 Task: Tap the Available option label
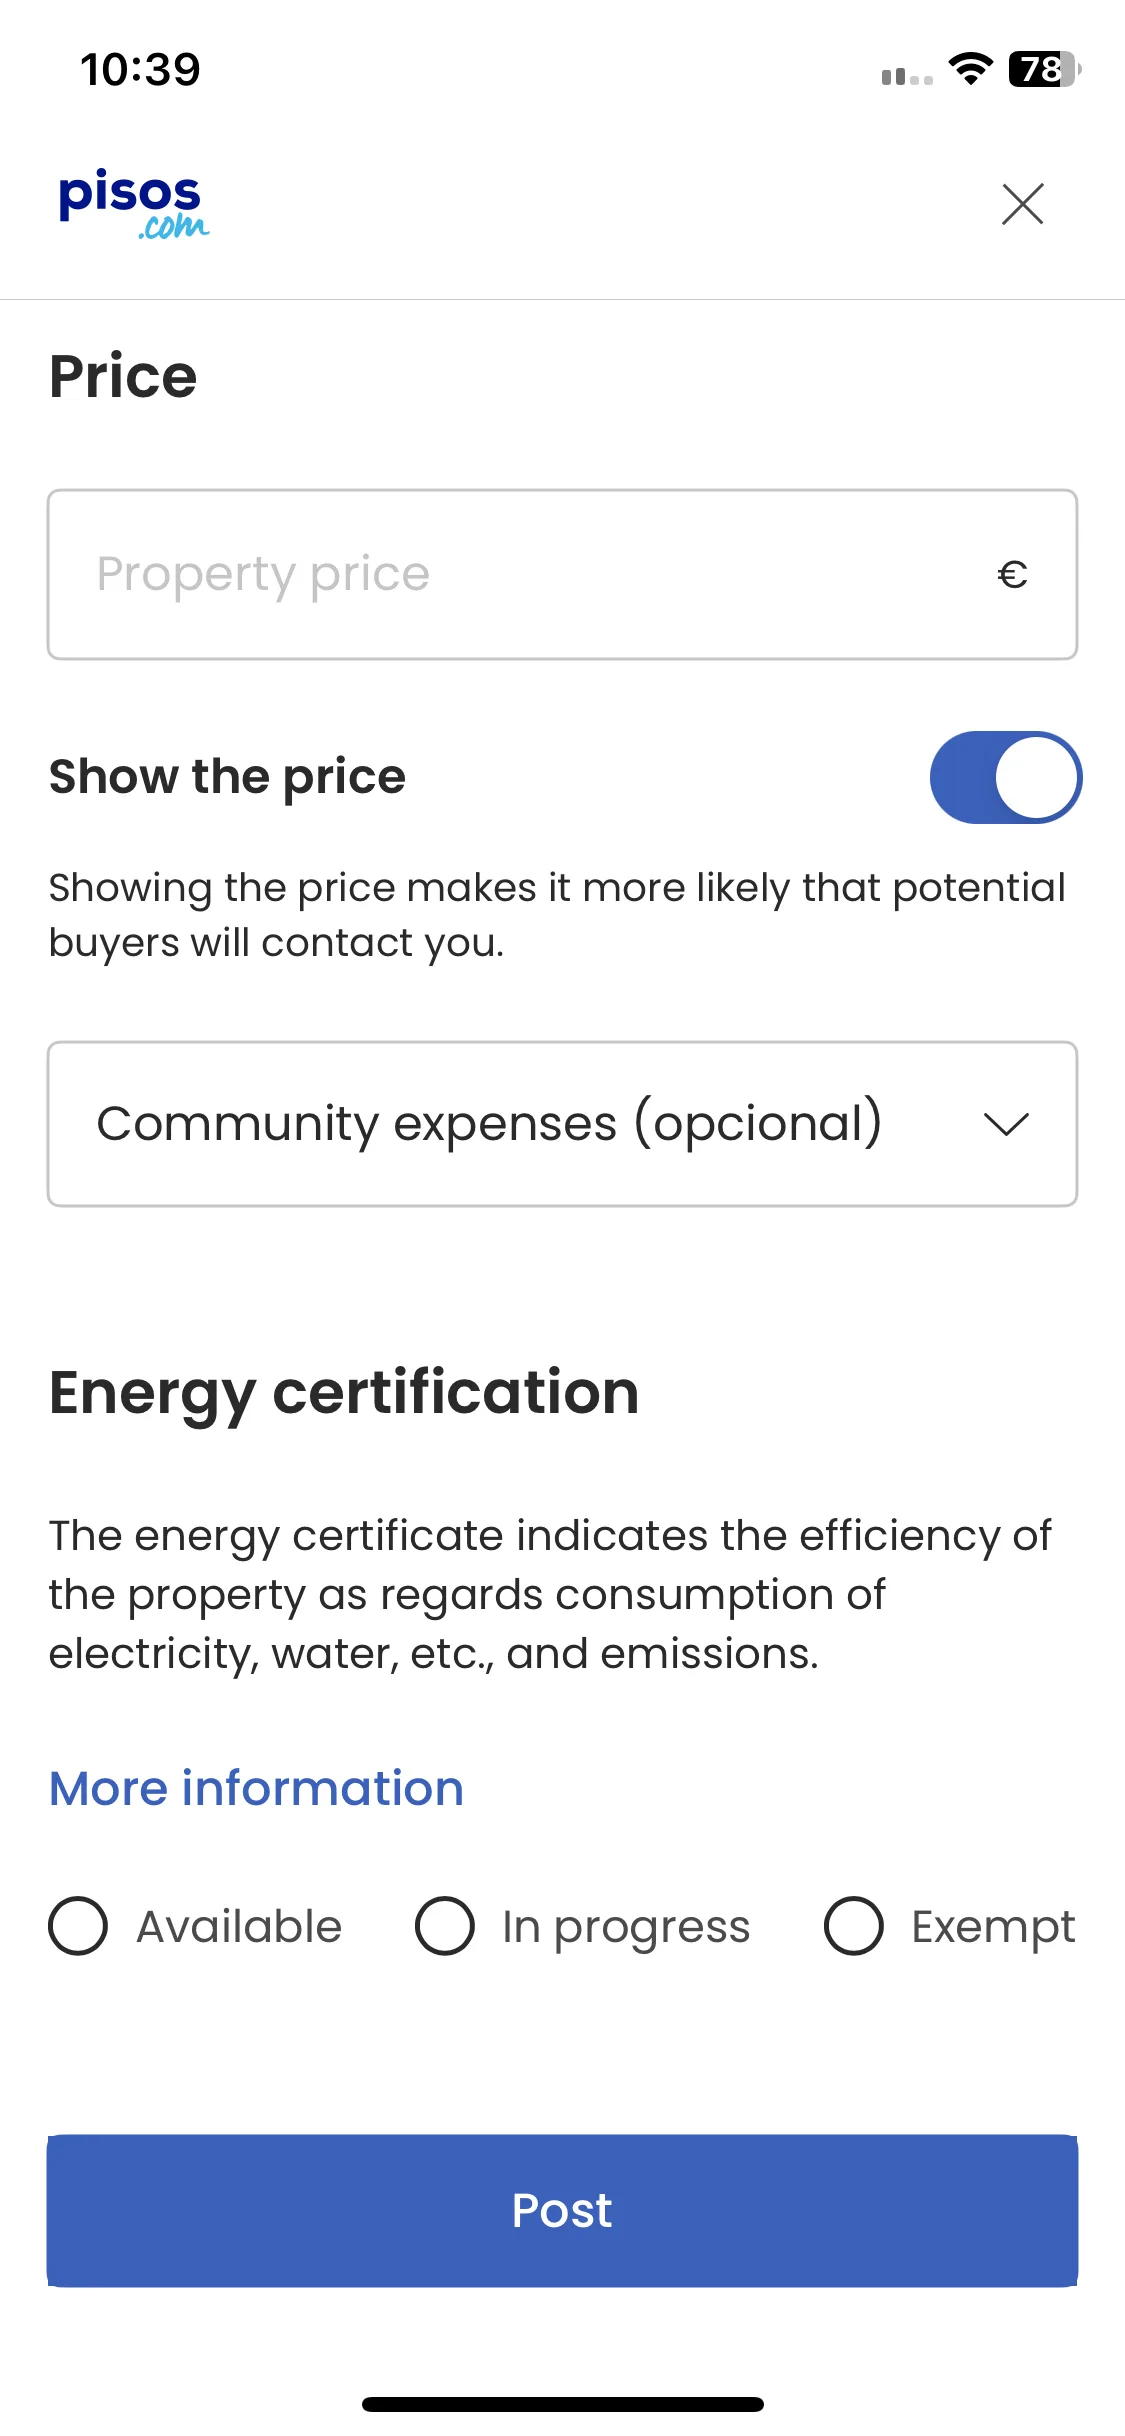(239, 1926)
